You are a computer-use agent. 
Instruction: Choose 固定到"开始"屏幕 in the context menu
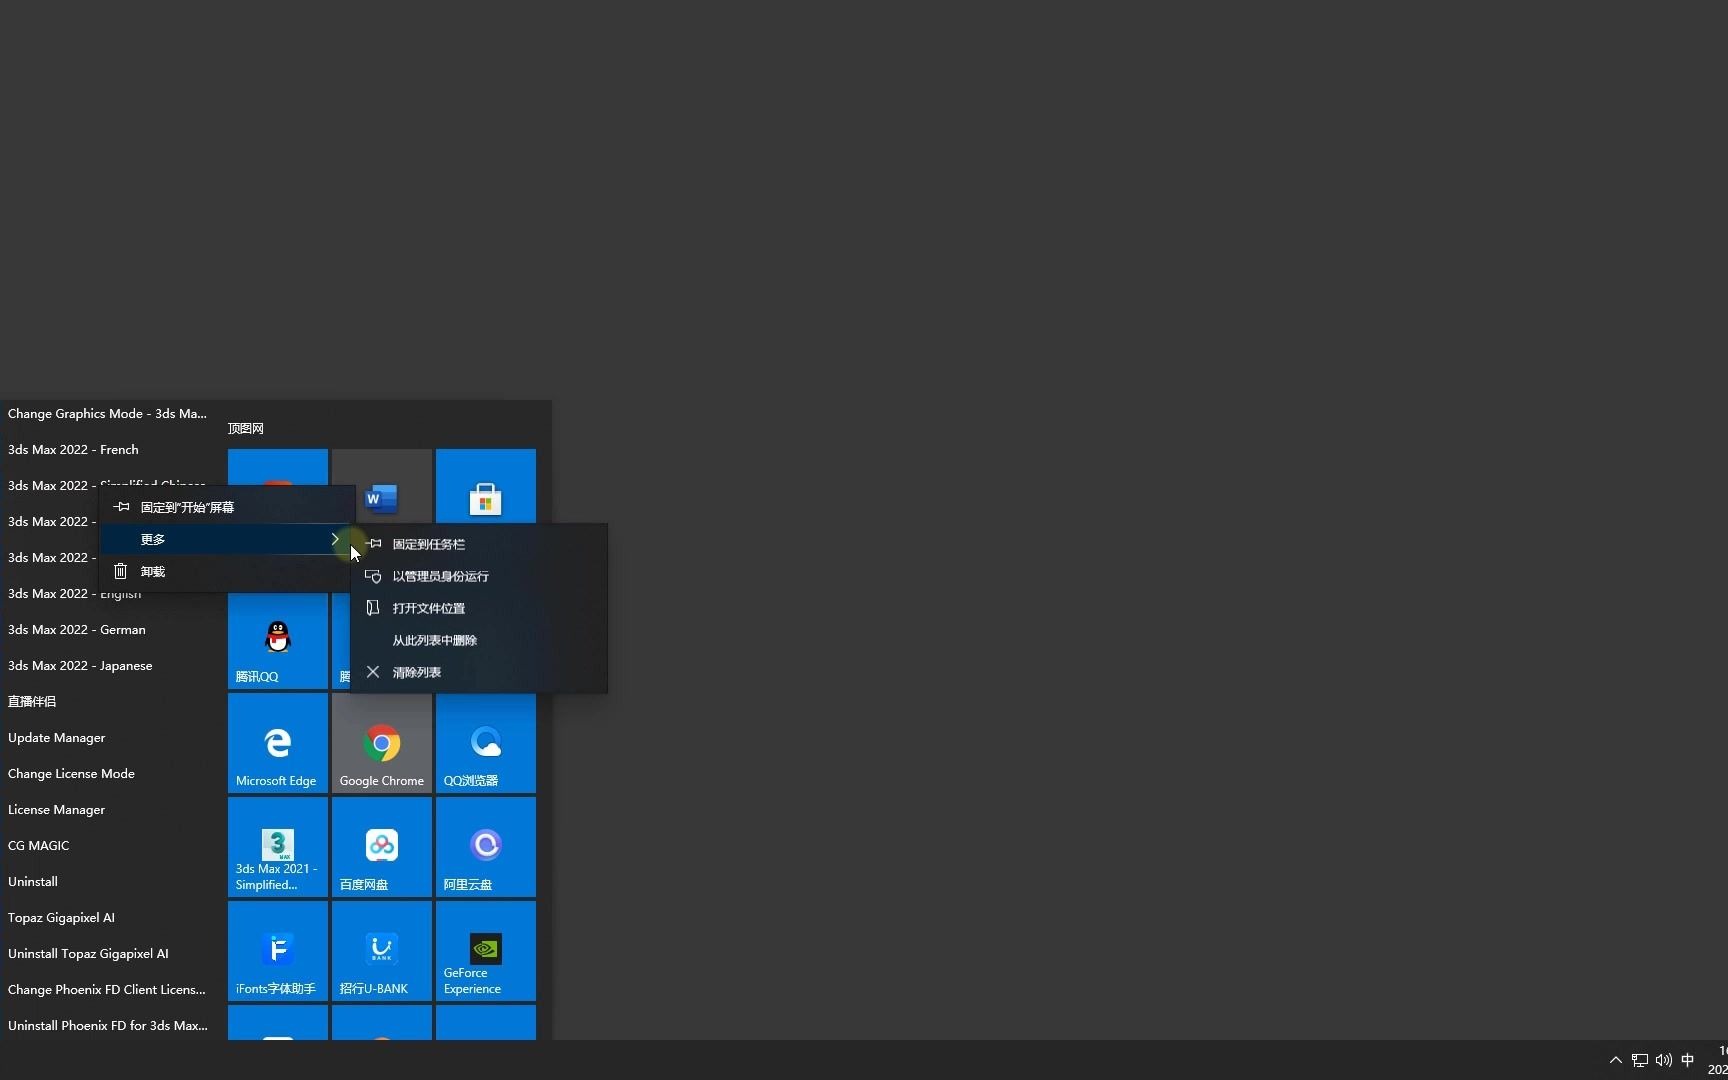pyautogui.click(x=228, y=507)
